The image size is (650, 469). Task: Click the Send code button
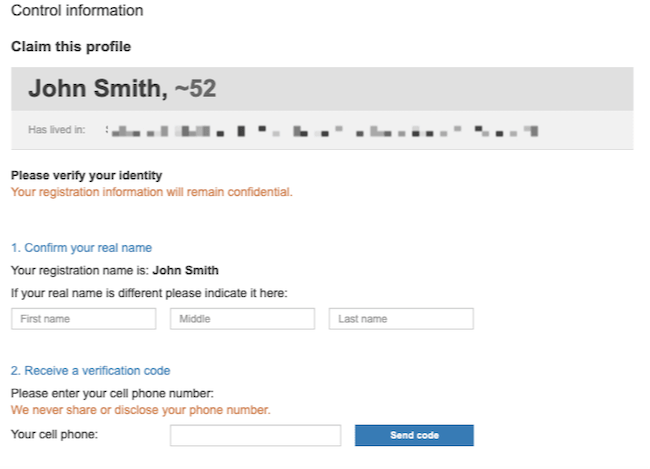click(414, 435)
